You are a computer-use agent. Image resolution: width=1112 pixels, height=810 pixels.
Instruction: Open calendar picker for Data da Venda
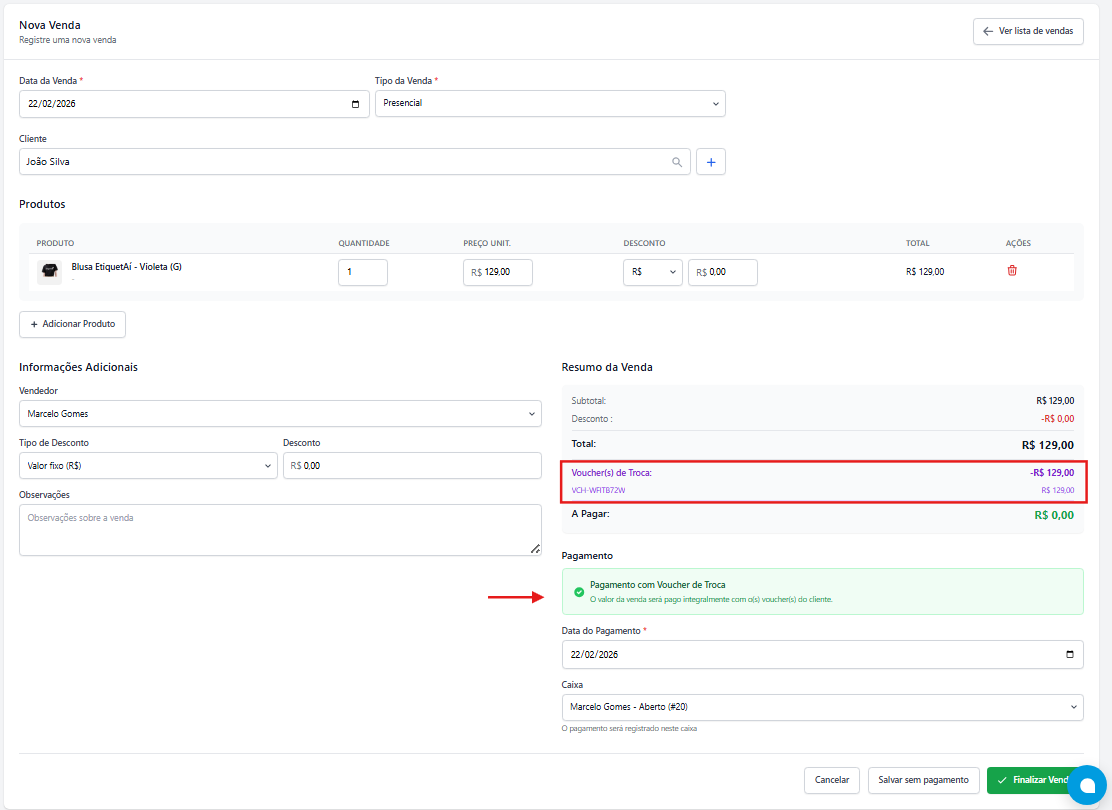[356, 104]
